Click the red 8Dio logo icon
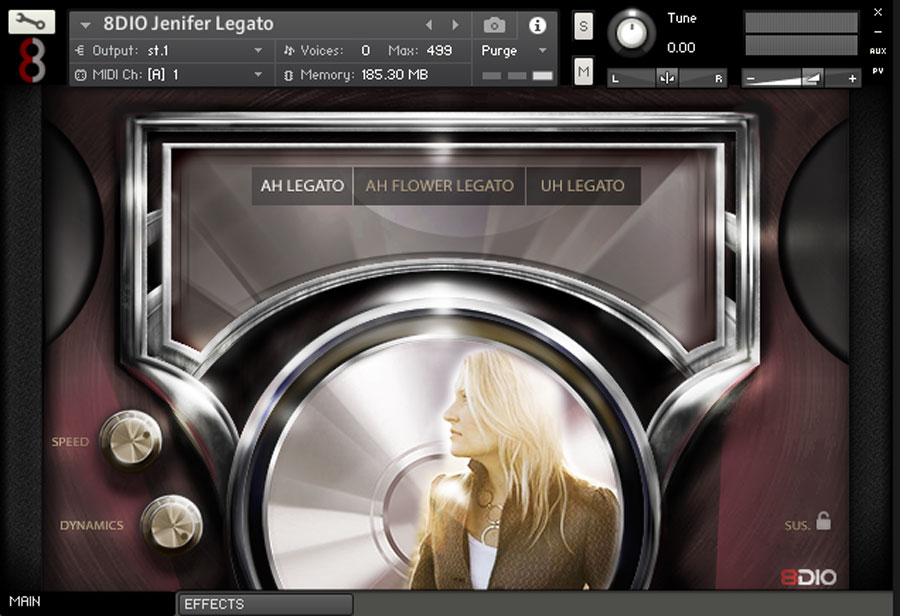The height and width of the screenshot is (616, 900). (x=32, y=60)
